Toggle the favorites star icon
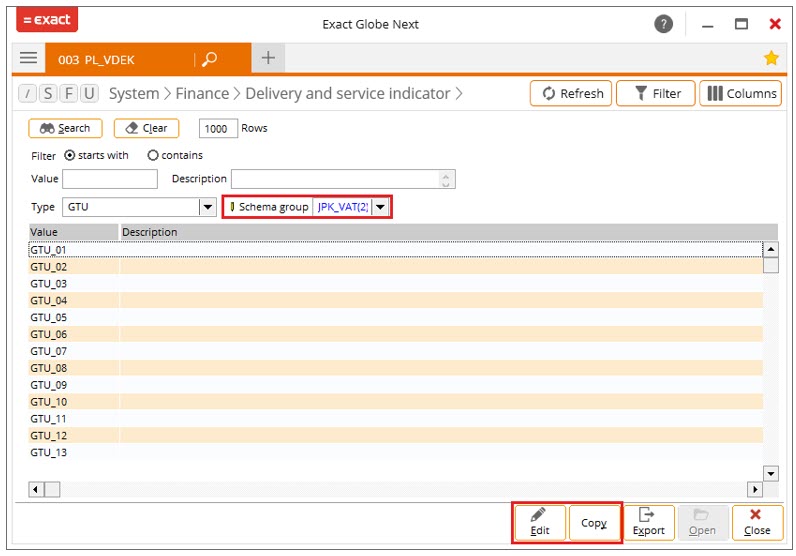This screenshot has width=796, height=556. [771, 58]
